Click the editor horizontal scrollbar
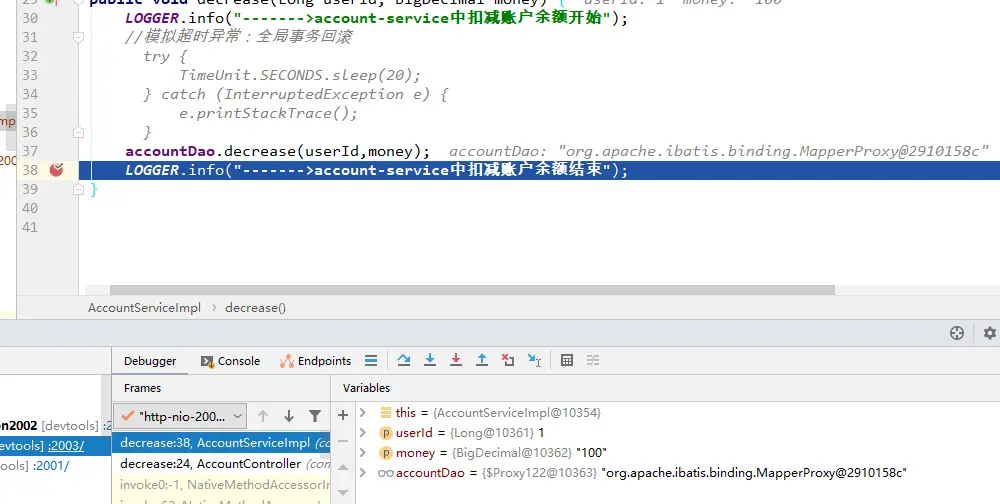The width and height of the screenshot is (1000, 504). point(472,290)
